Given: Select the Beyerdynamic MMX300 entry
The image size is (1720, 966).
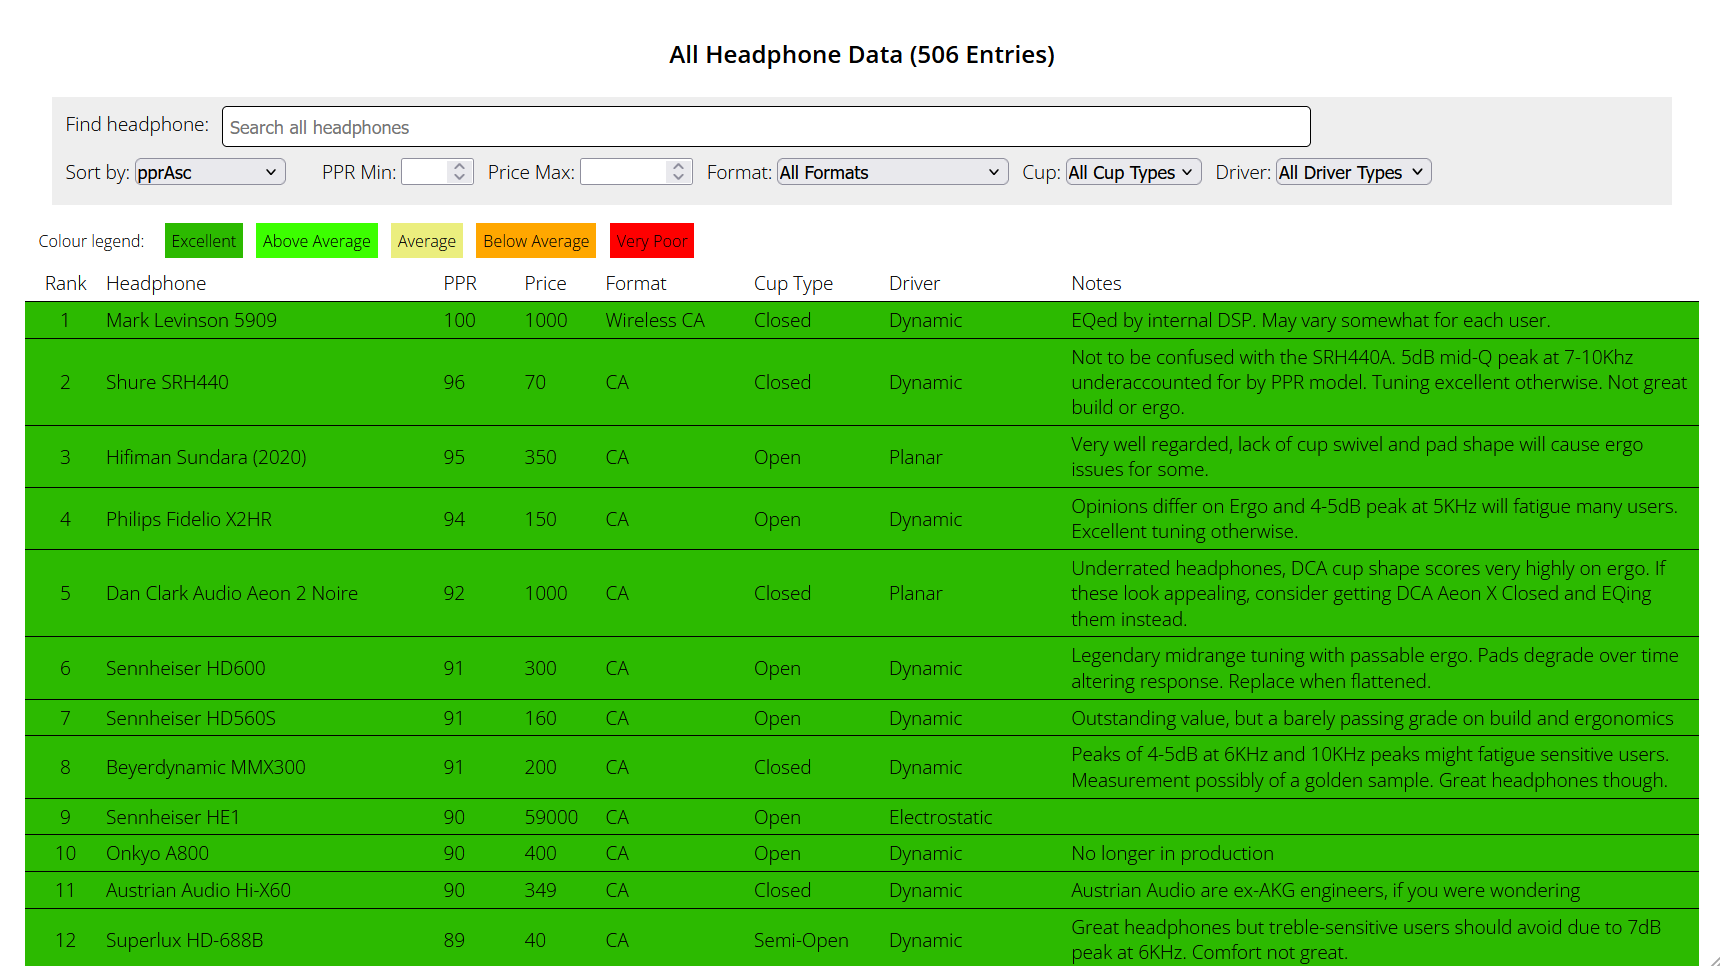Looking at the screenshot, I should coord(206,767).
